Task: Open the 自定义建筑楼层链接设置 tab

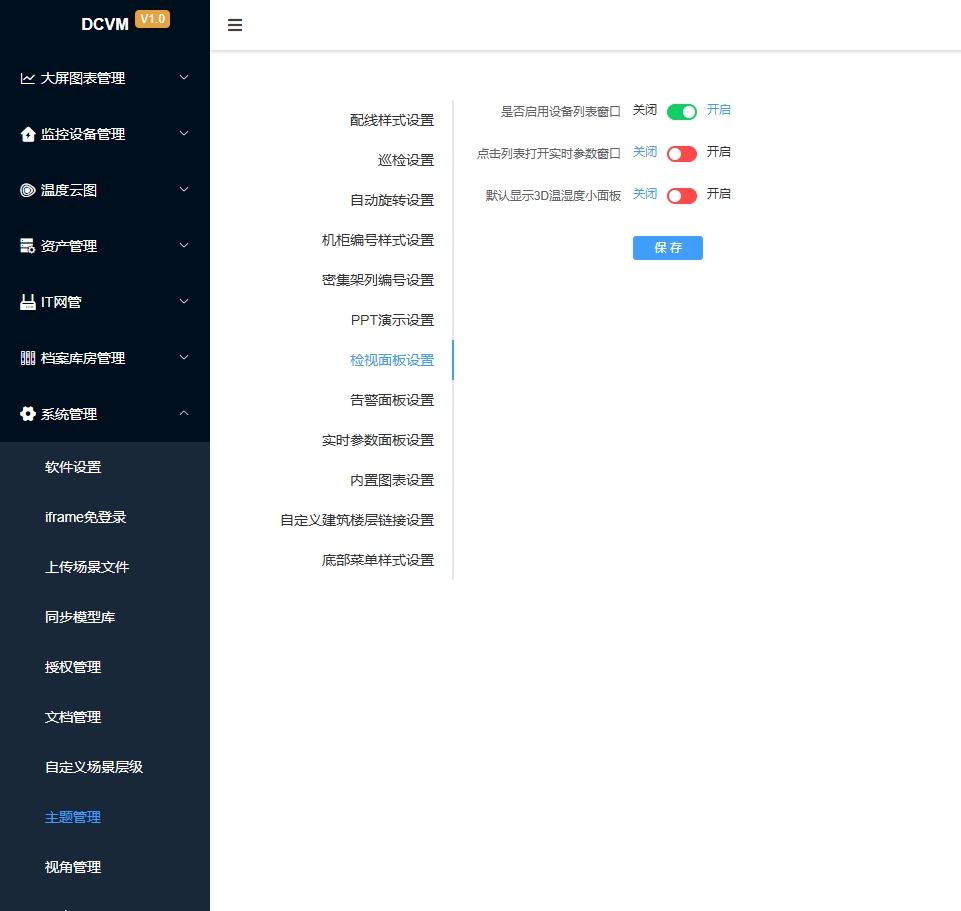Action: (x=357, y=520)
